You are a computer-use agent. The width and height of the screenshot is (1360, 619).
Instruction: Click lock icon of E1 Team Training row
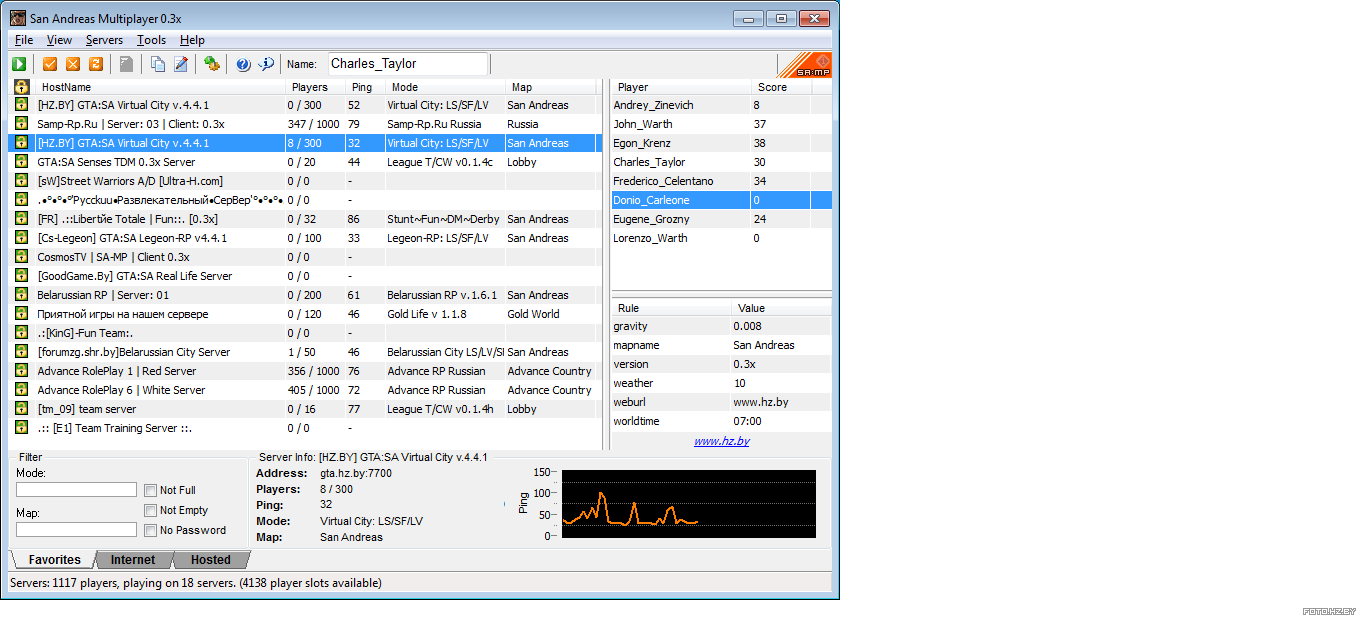(21, 428)
